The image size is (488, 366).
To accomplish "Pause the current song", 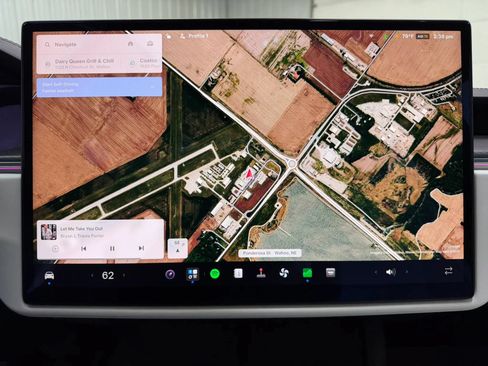I will click(x=112, y=248).
